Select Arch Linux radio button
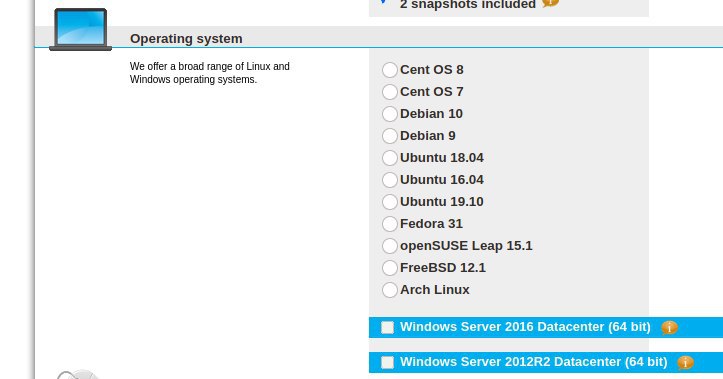This screenshot has height=379, width=723. point(390,290)
